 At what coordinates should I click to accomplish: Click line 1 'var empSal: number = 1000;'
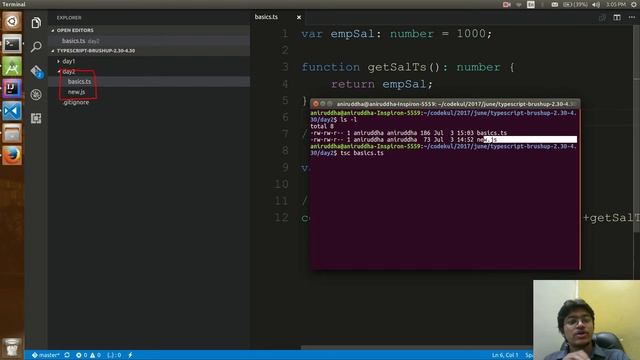(x=397, y=33)
